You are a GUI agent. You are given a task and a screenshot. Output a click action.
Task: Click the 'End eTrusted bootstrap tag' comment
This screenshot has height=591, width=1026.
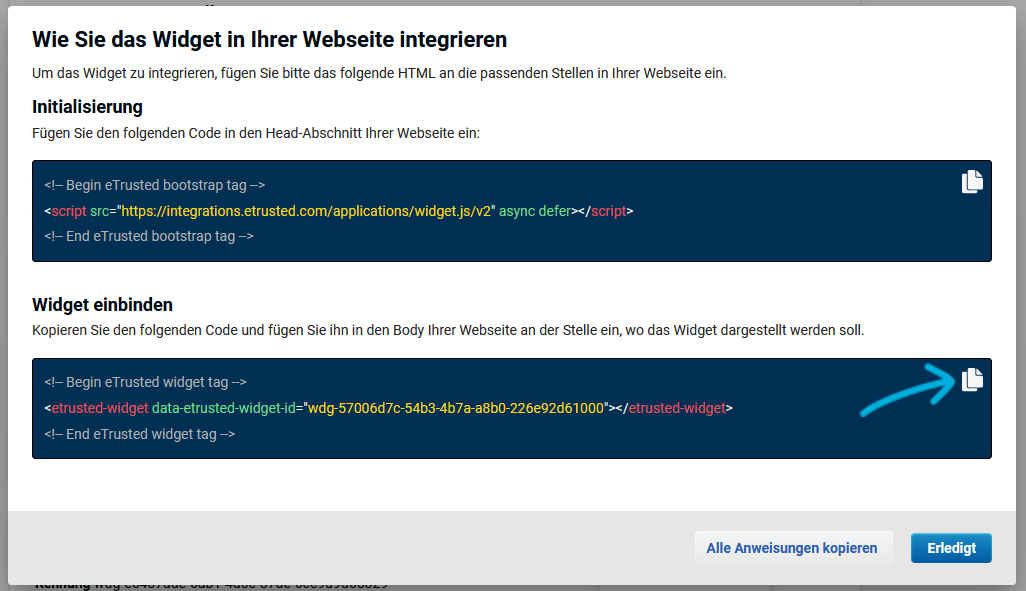click(149, 236)
